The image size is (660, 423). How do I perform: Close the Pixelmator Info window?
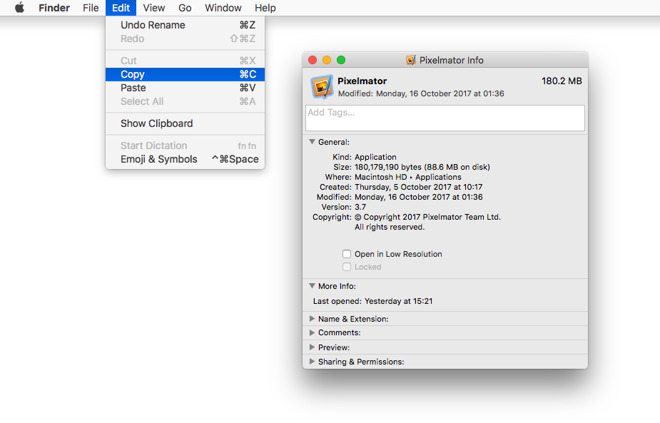click(x=312, y=60)
